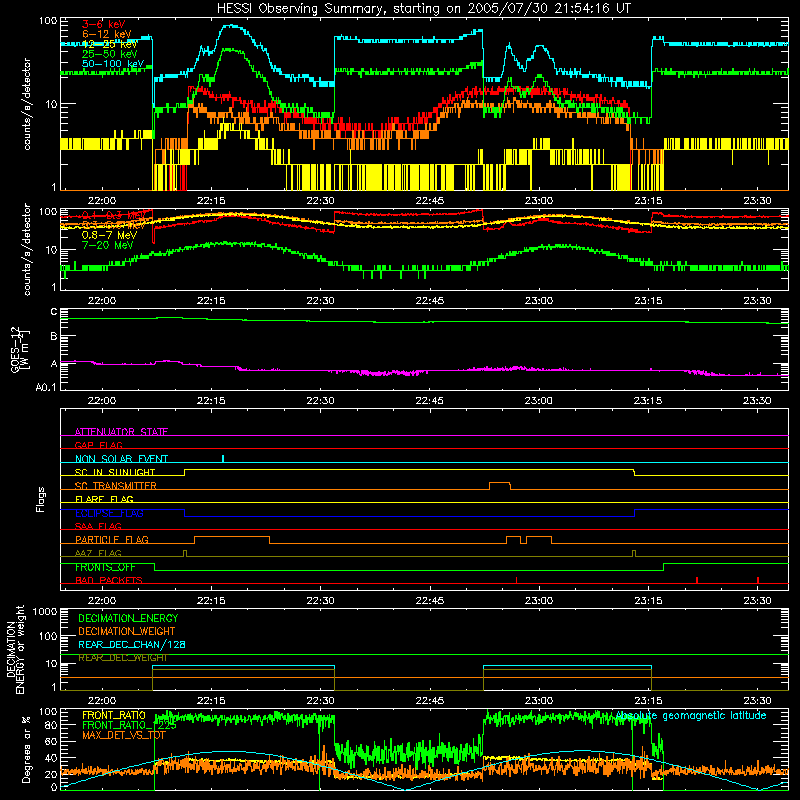The image size is (800, 800).
Task: Select the ATTENUATOR_STATE flag label
Action: [121, 432]
